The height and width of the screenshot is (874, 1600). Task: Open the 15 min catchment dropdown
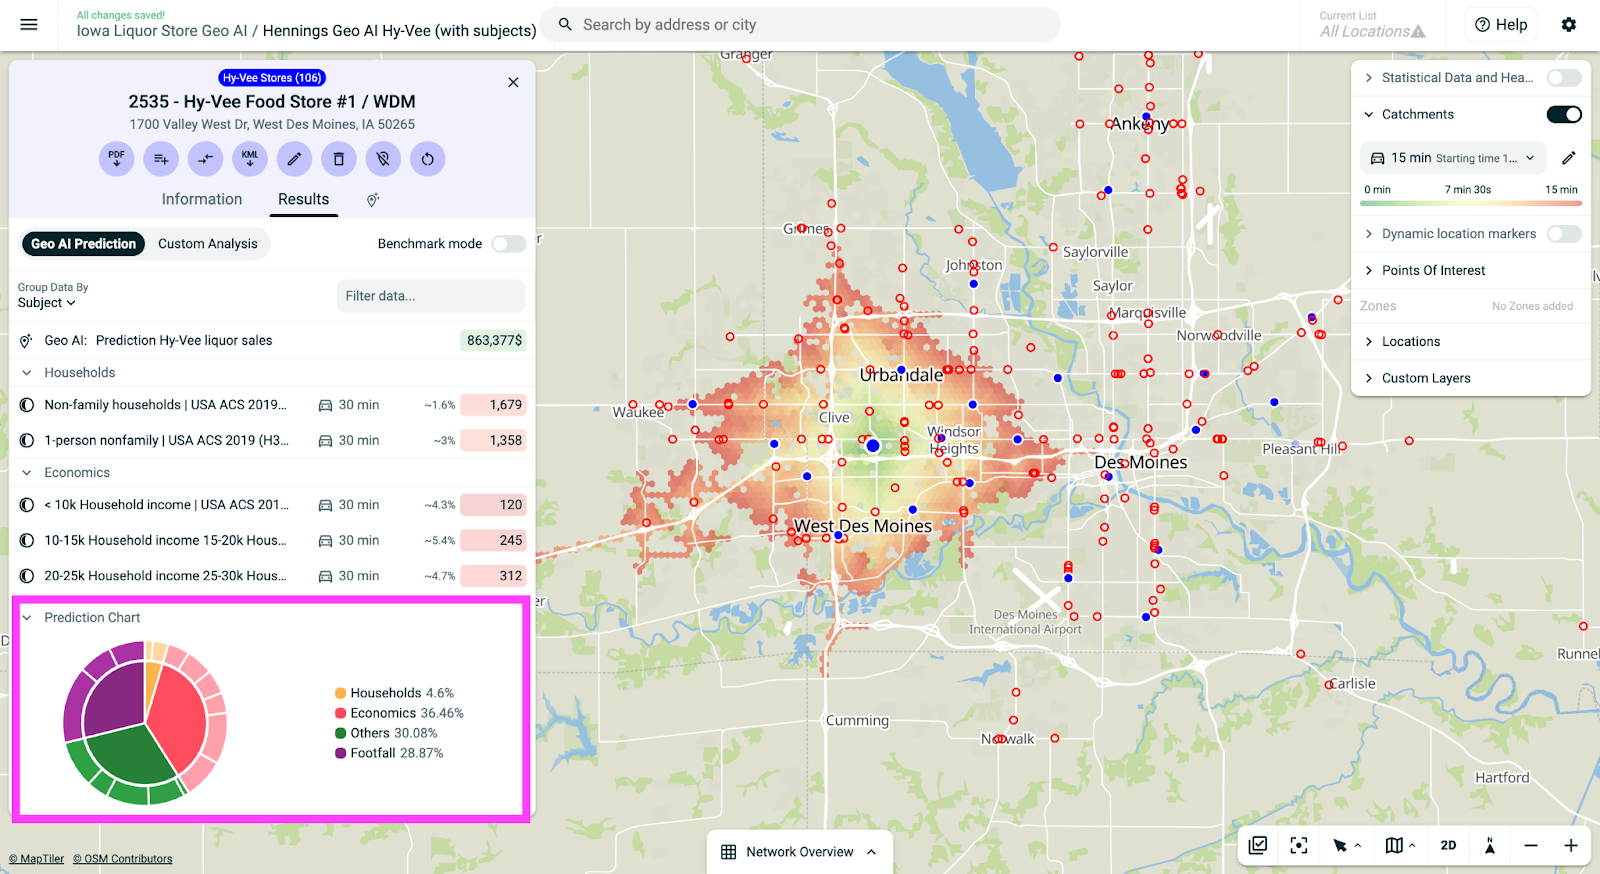[1453, 158]
